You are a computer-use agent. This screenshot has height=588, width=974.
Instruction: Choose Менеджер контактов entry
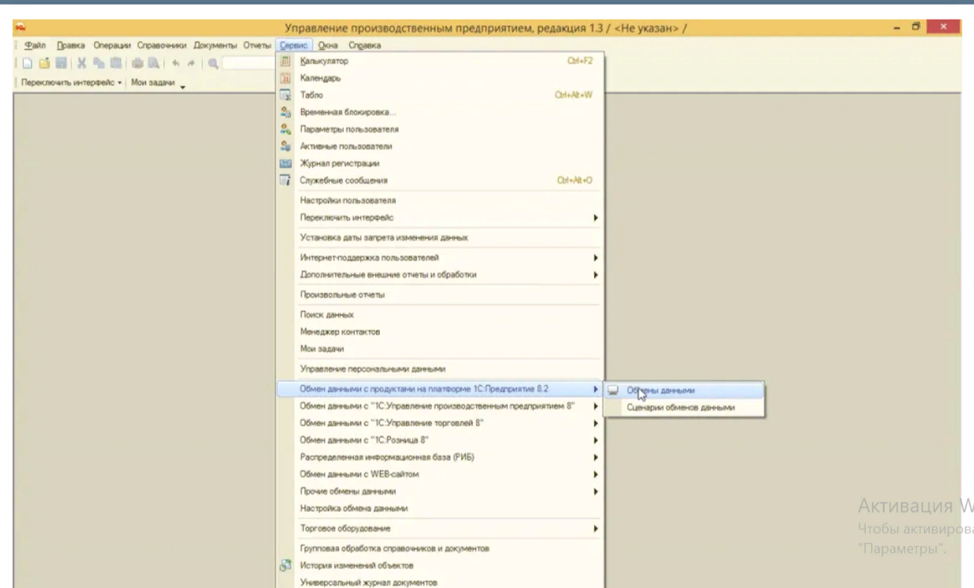(x=440, y=332)
